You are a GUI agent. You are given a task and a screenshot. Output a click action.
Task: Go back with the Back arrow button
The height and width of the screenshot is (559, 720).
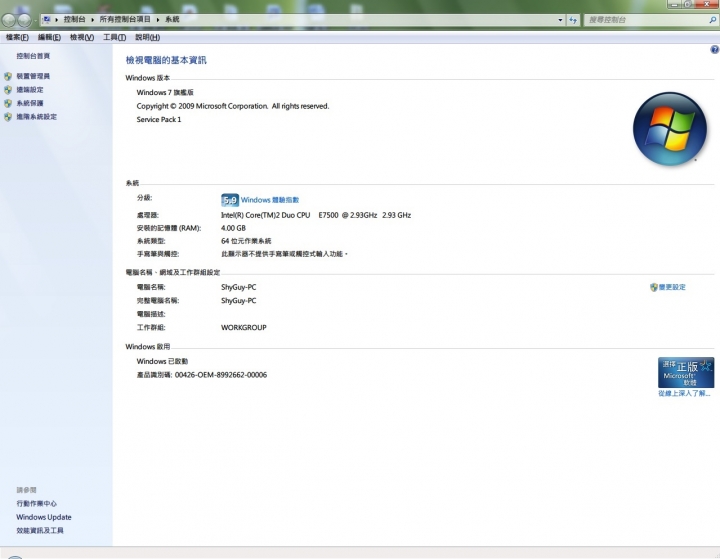pos(9,20)
